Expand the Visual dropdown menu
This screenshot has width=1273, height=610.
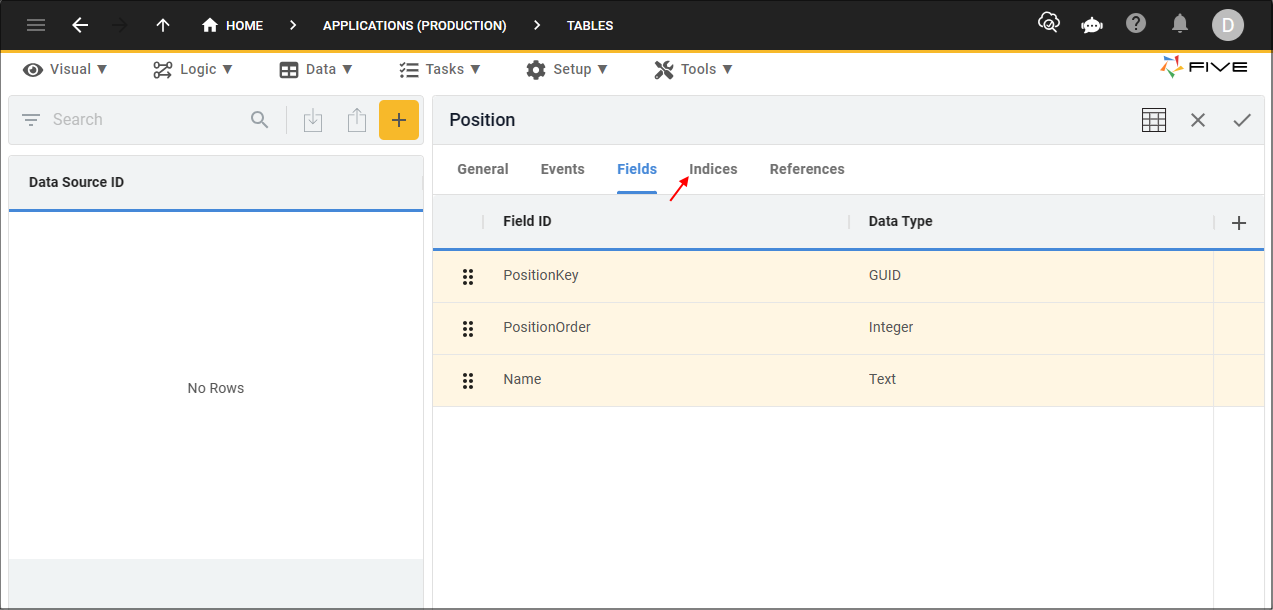66,69
